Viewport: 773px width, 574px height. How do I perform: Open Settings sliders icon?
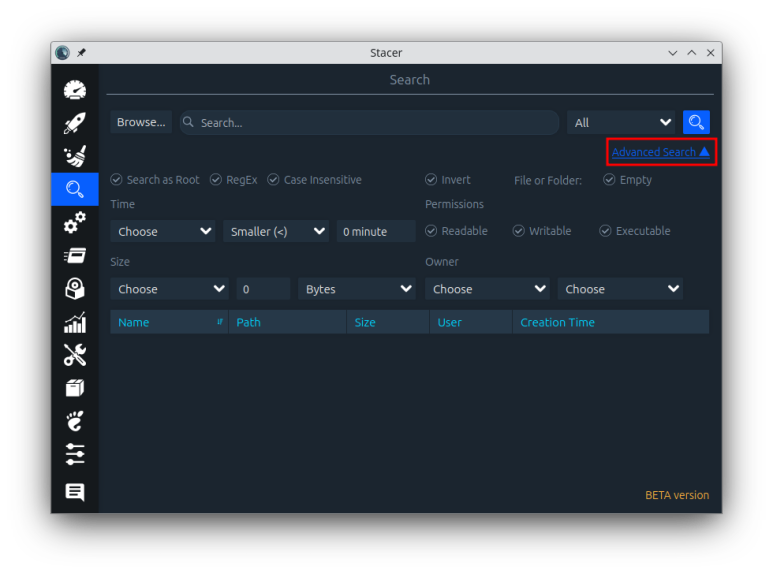75,454
